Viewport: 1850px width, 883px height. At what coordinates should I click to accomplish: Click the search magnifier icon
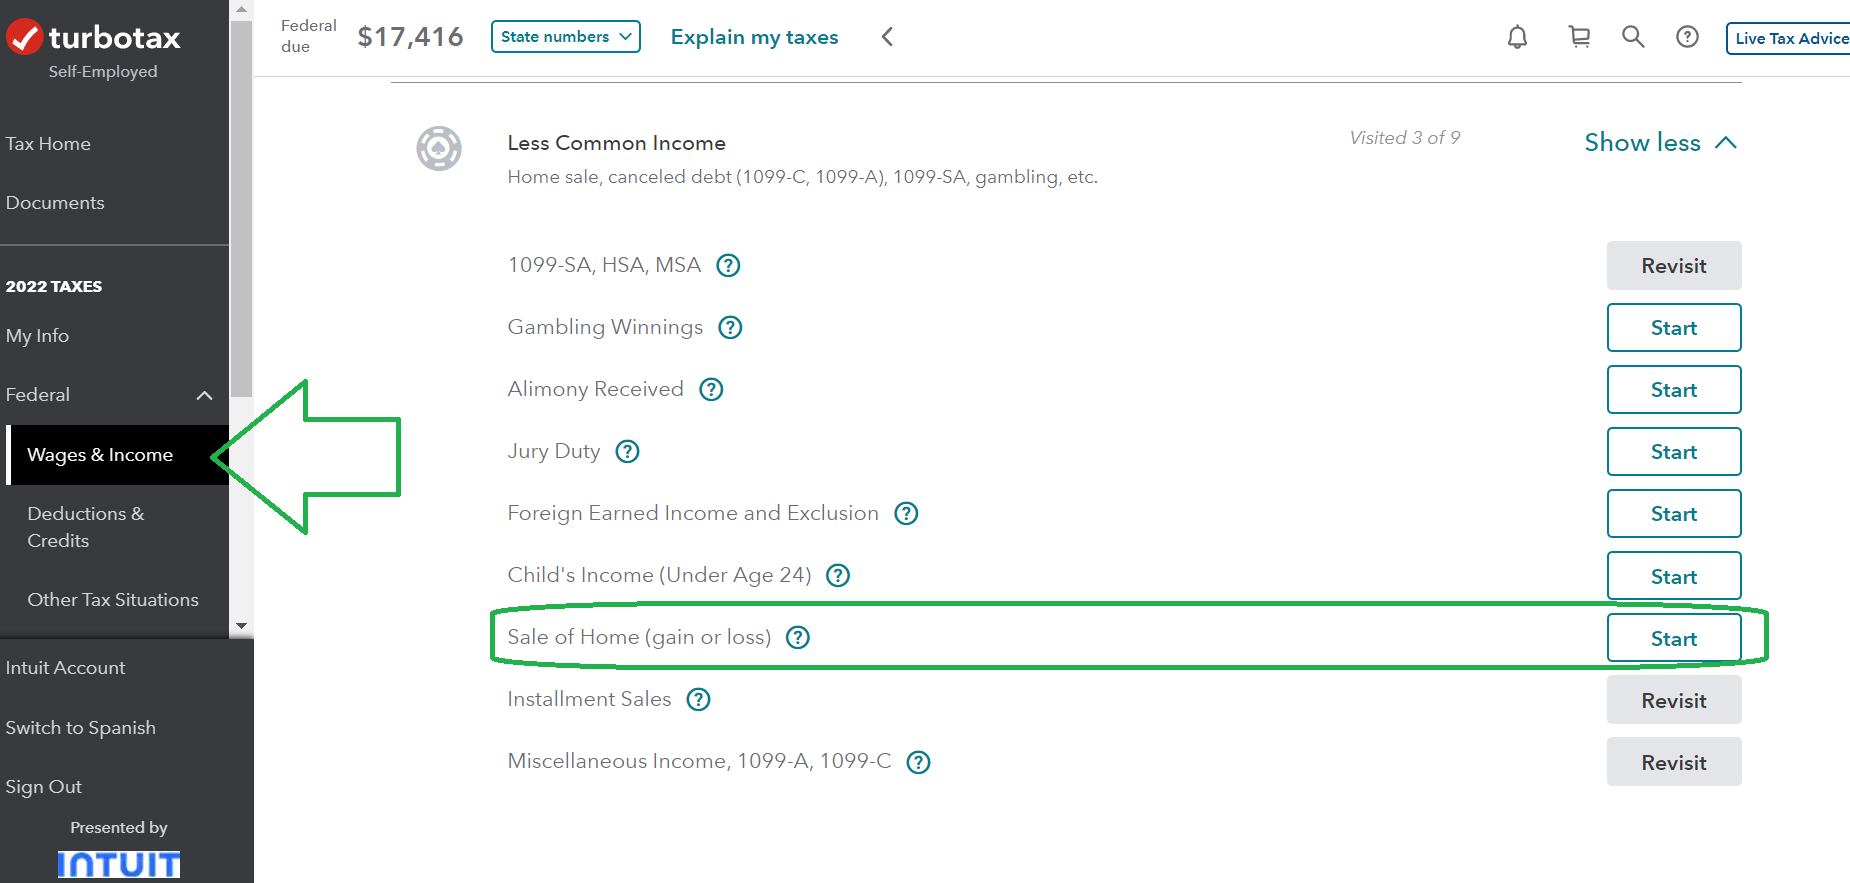pyautogui.click(x=1633, y=37)
